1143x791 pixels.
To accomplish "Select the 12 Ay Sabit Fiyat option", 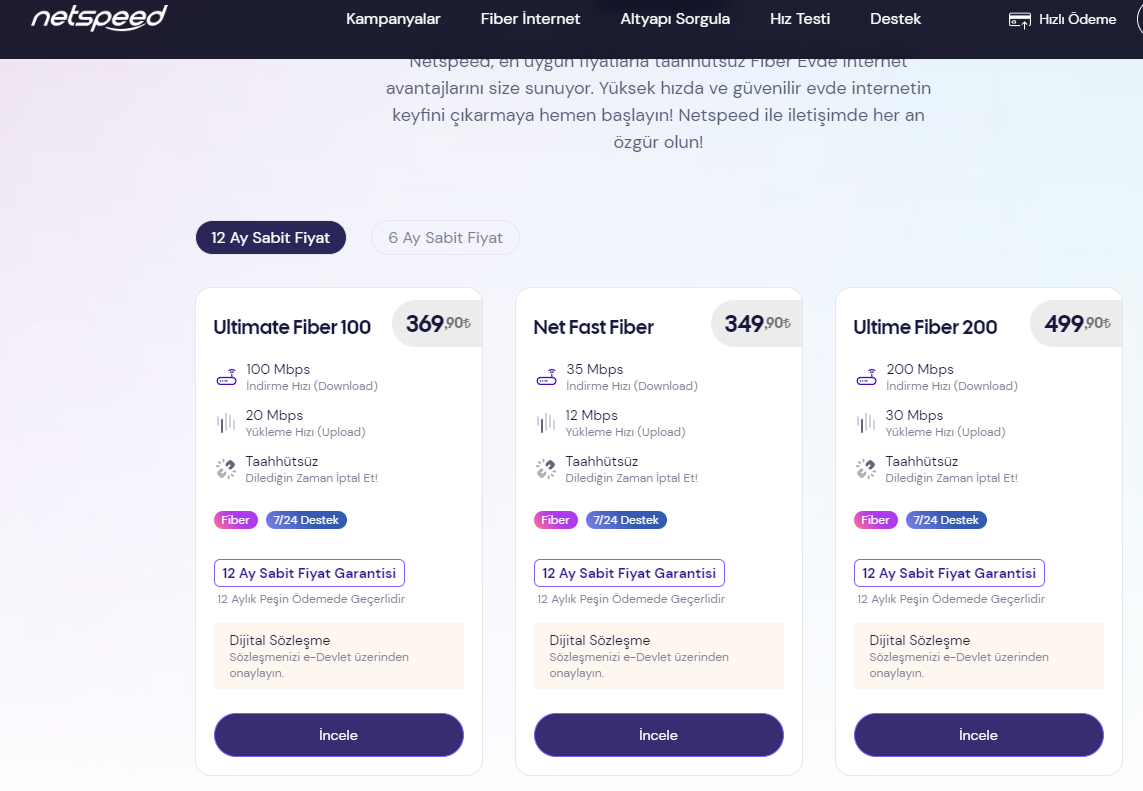I will (x=270, y=238).
